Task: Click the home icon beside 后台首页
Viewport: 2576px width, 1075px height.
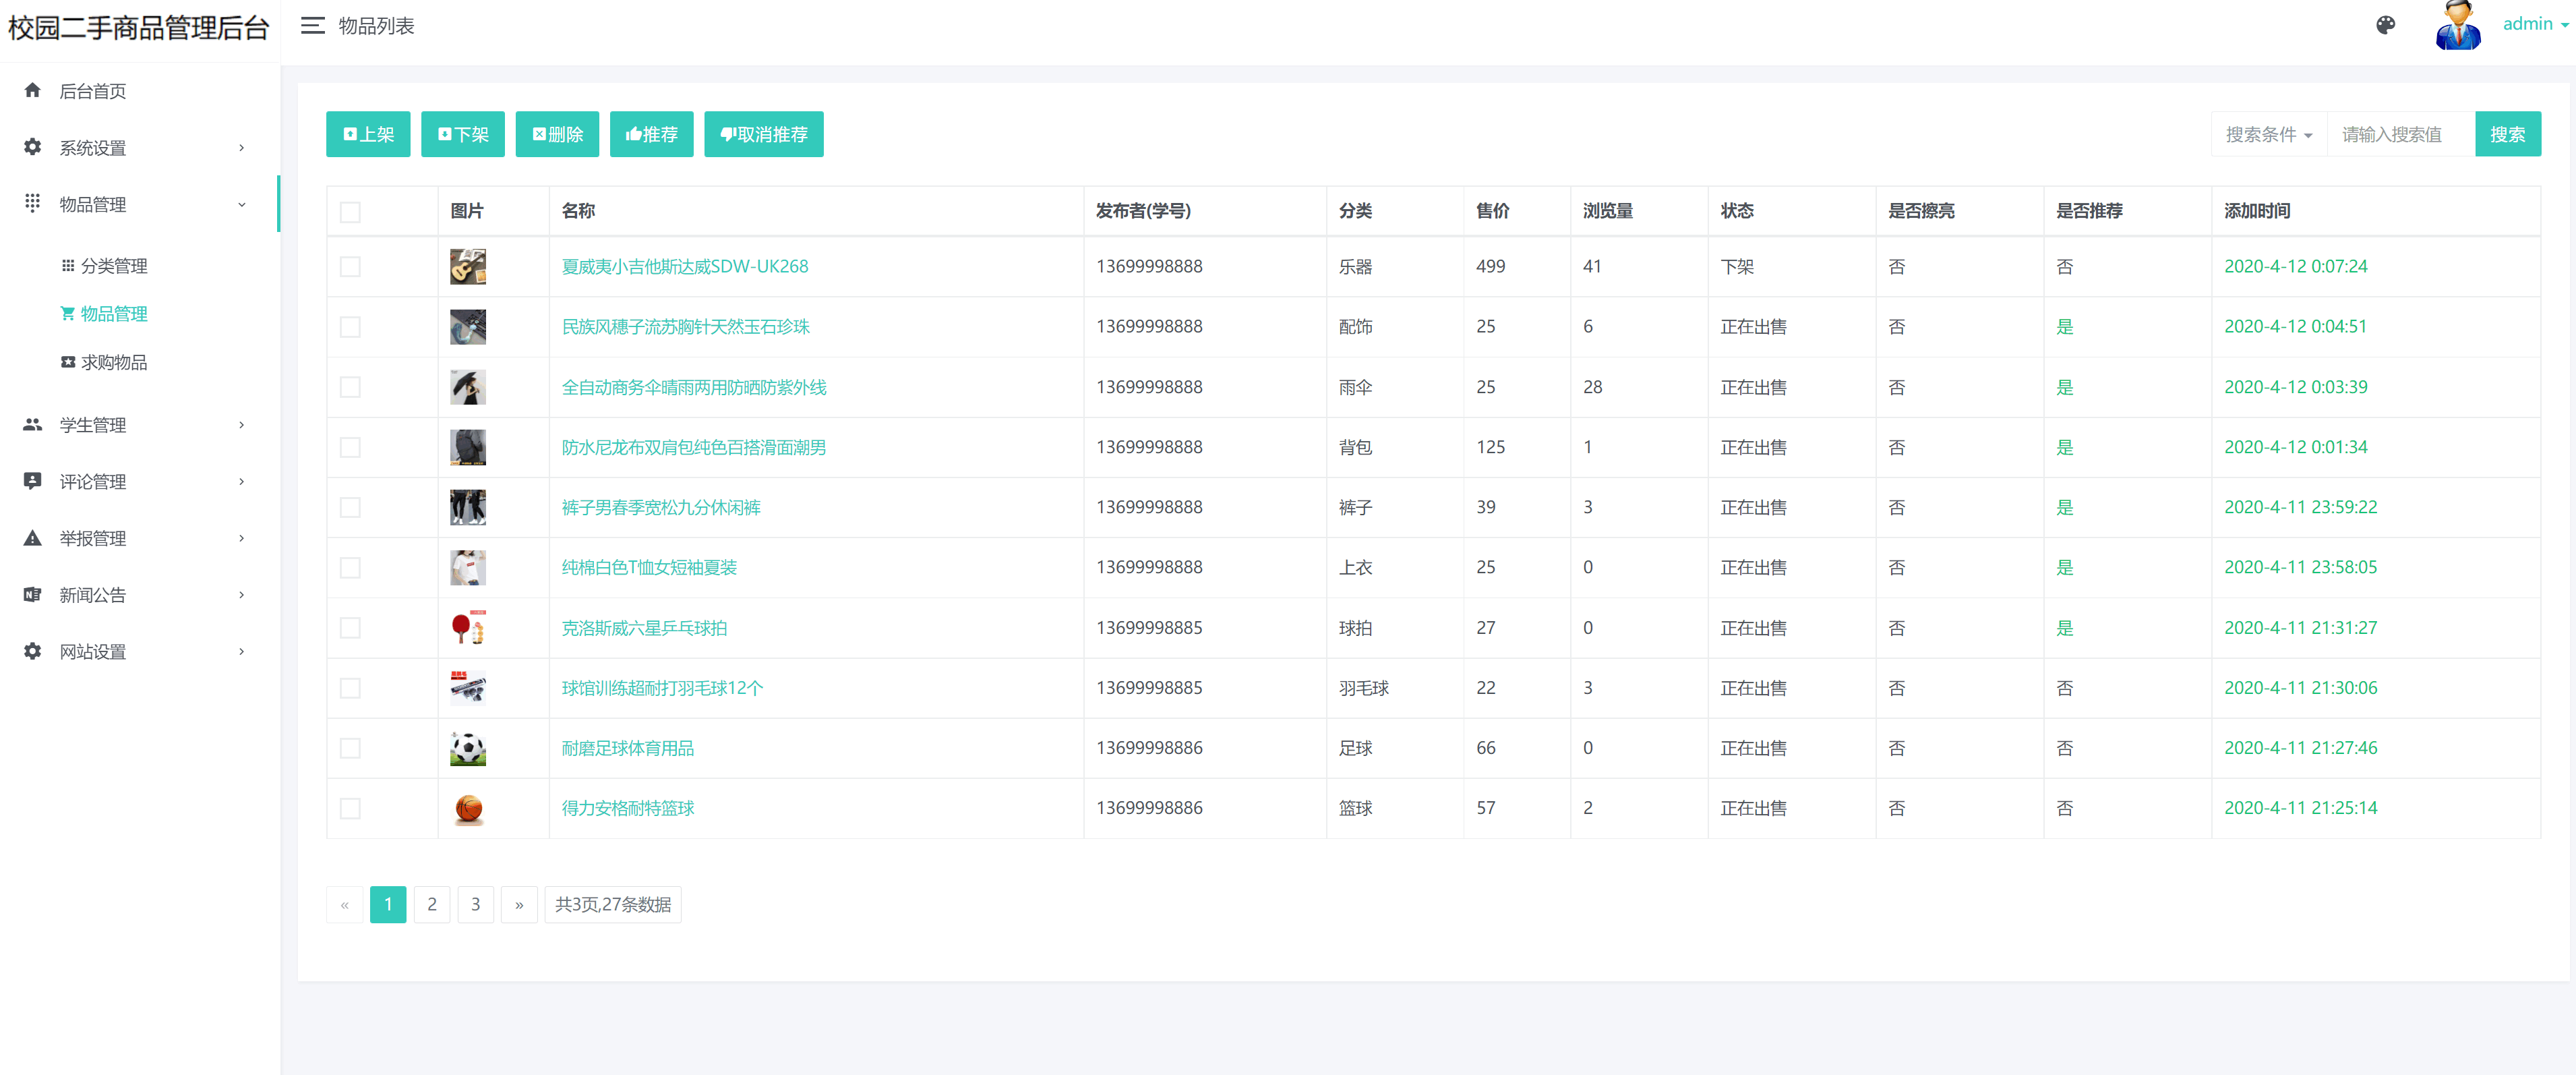Action: pyautogui.click(x=33, y=91)
